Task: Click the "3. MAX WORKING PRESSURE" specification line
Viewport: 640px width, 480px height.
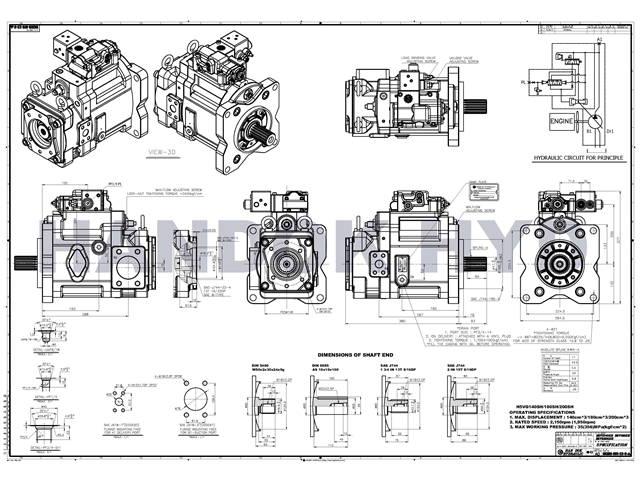Action: [x=567, y=427]
